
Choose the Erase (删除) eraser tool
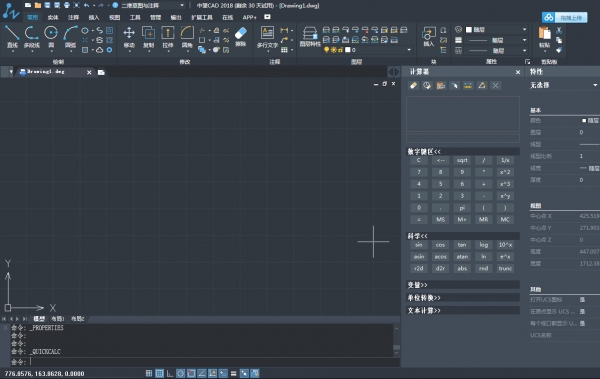240,36
